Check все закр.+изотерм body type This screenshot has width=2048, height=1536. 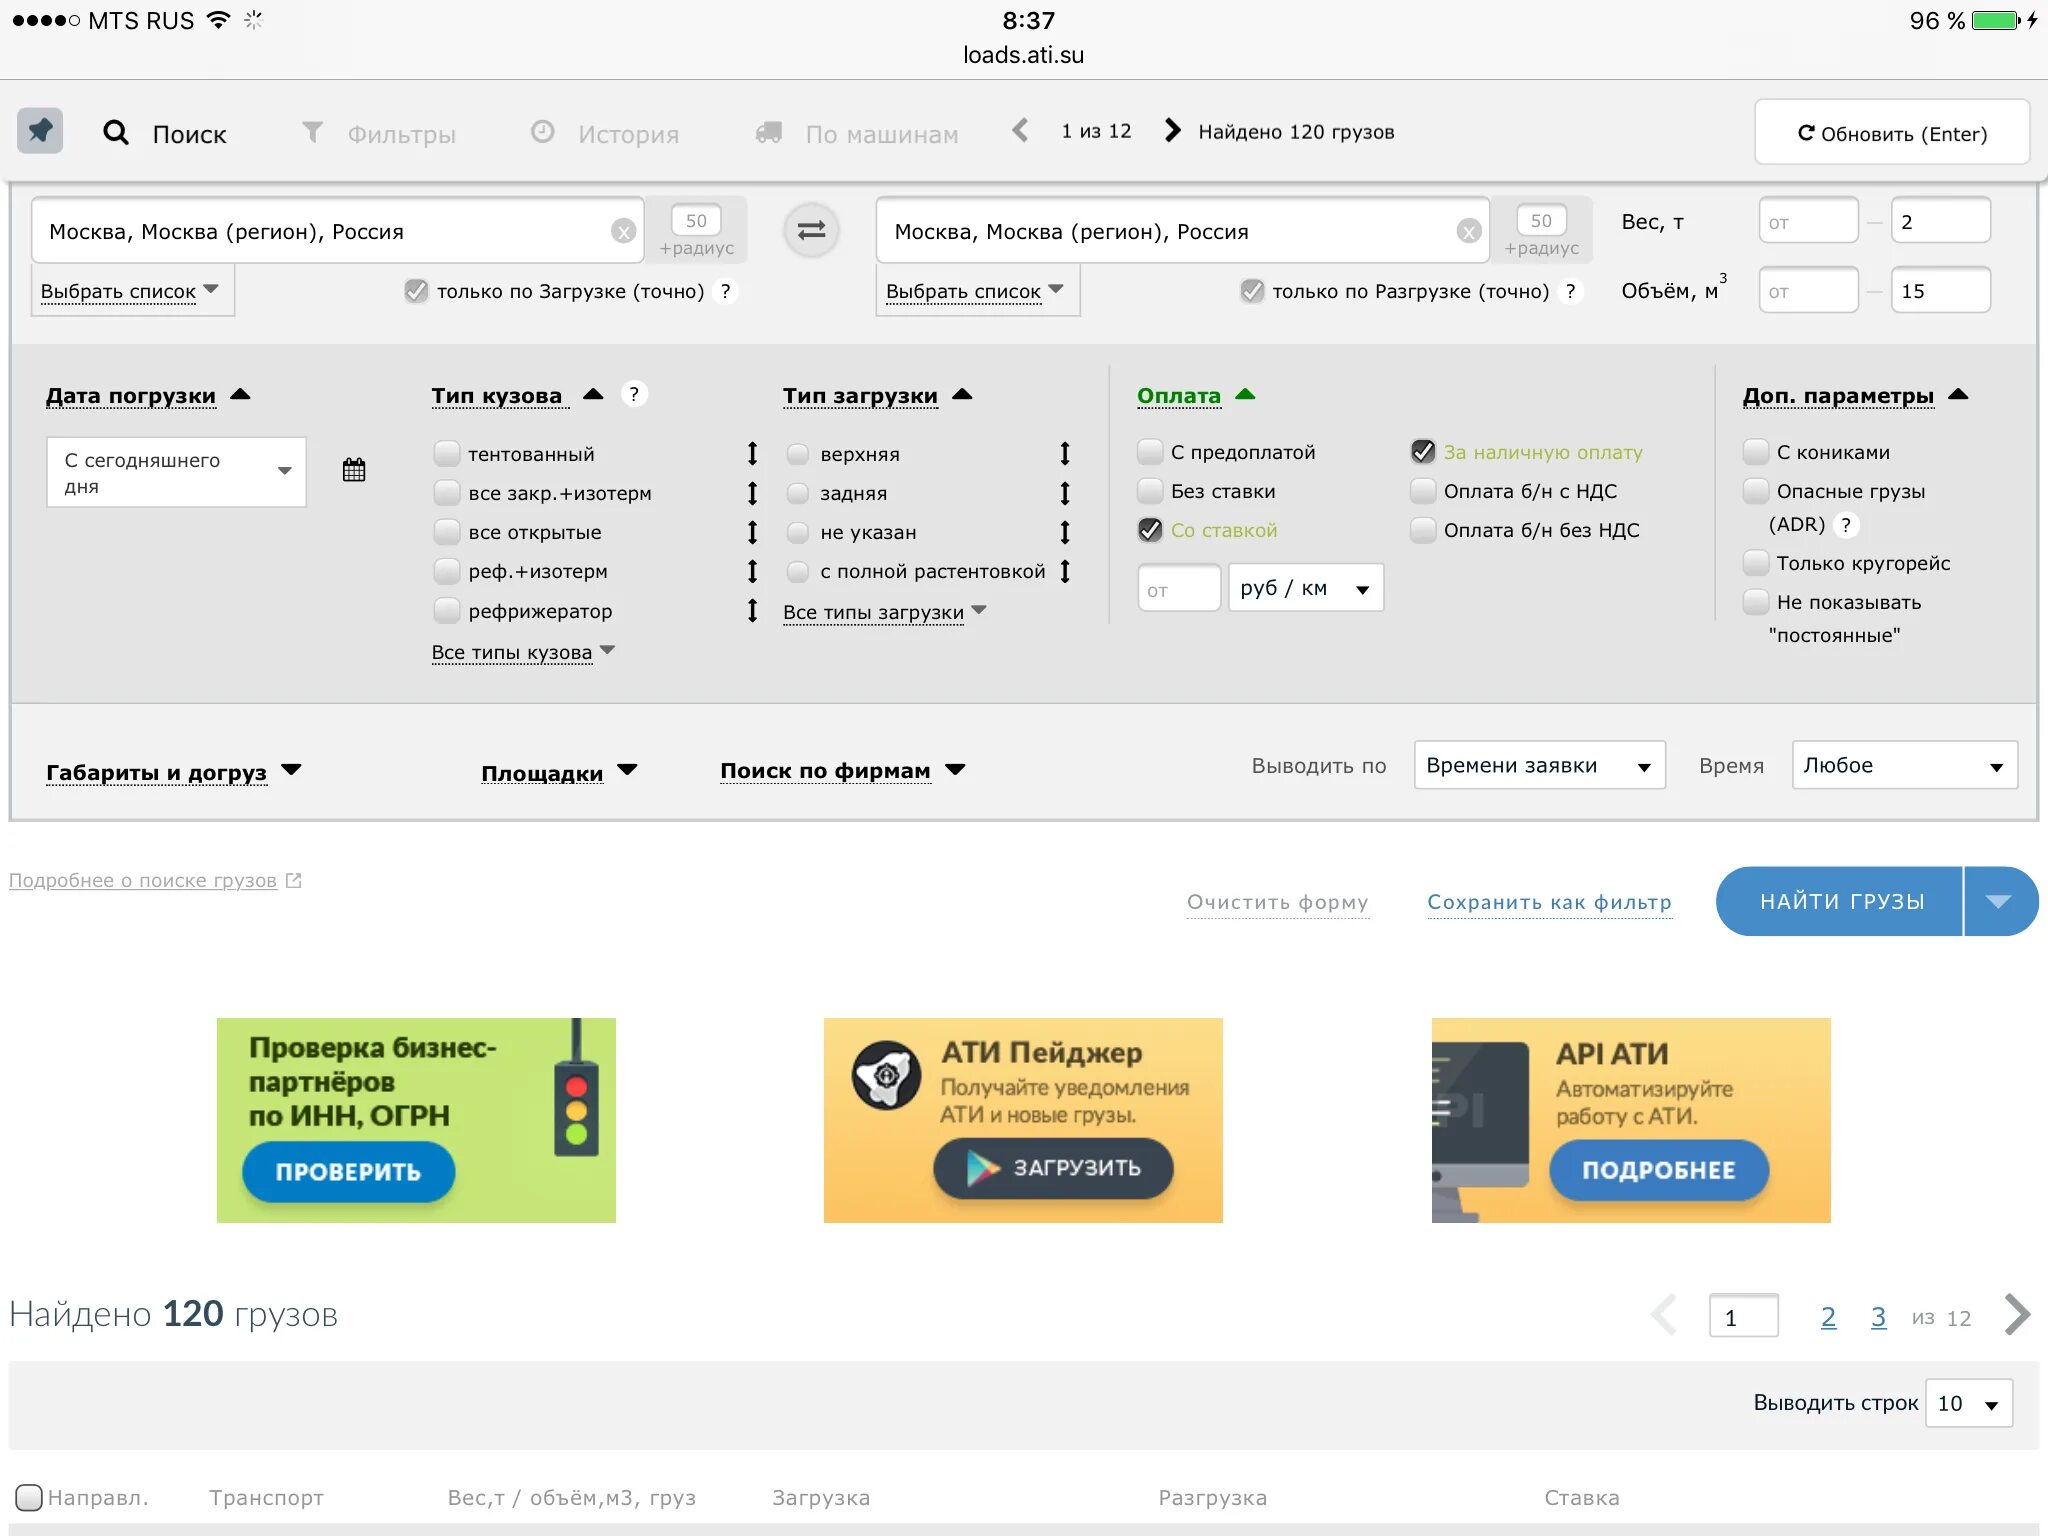point(447,493)
